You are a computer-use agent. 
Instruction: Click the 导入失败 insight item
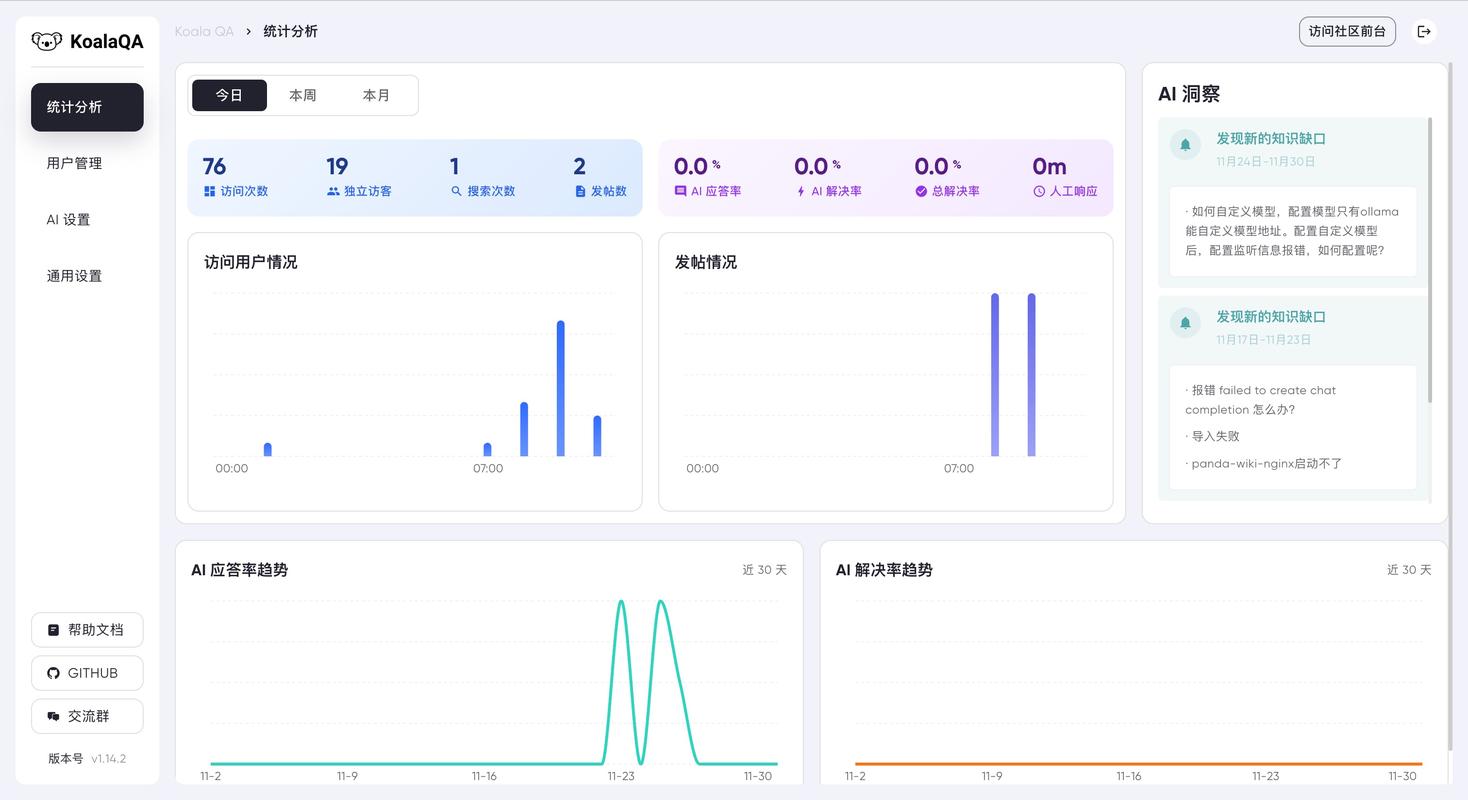pyautogui.click(x=1213, y=436)
